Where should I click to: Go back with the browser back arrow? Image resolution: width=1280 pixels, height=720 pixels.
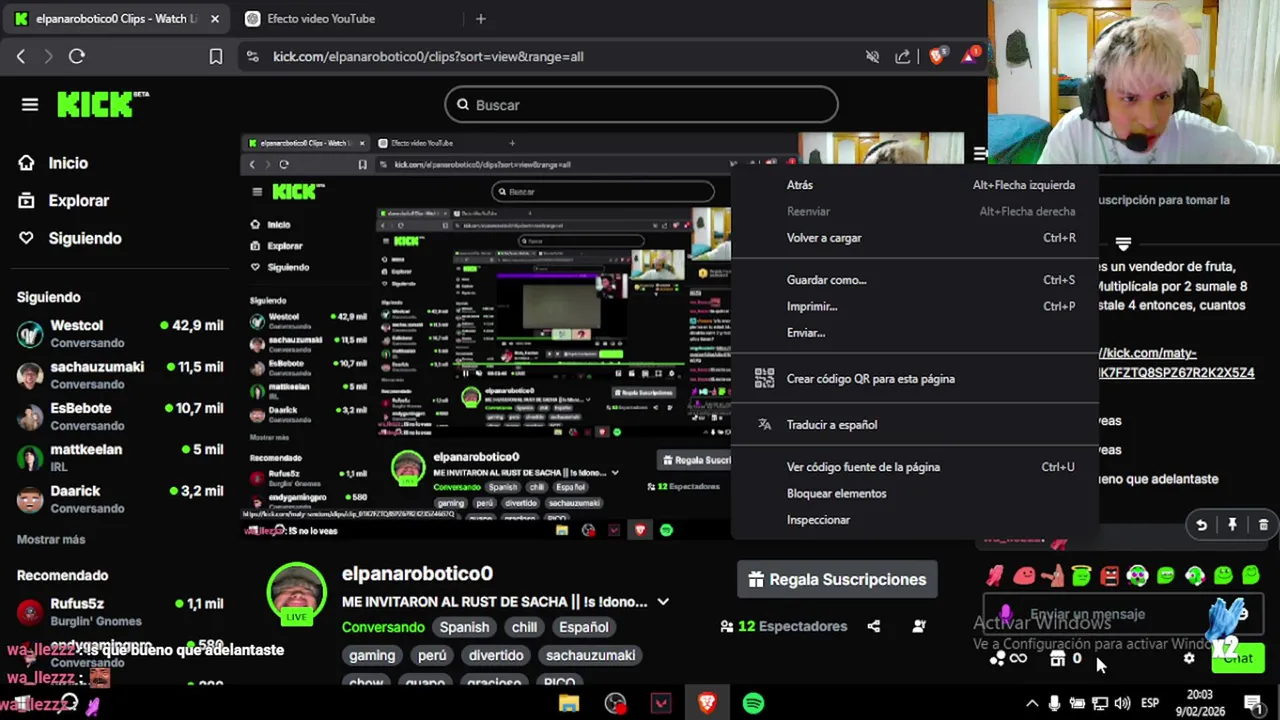click(21, 57)
